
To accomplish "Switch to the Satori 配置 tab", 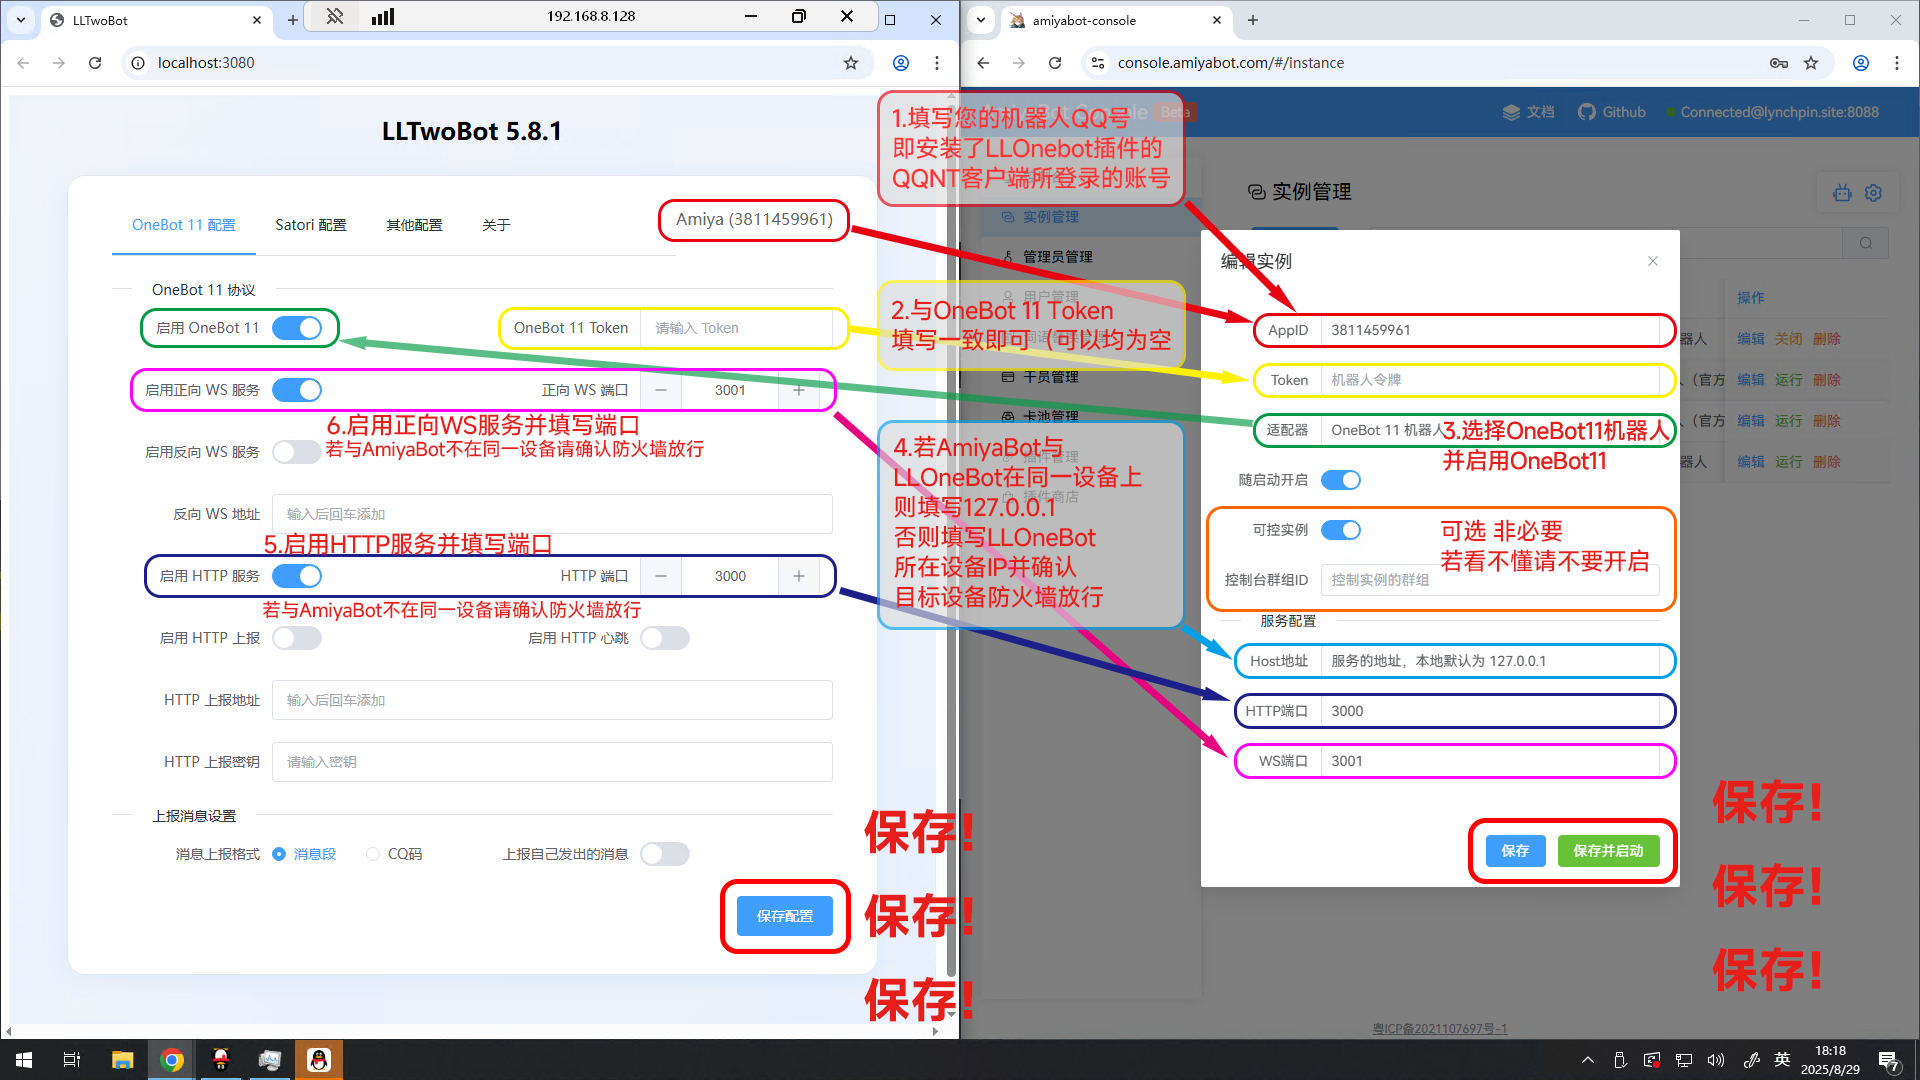I will click(311, 225).
